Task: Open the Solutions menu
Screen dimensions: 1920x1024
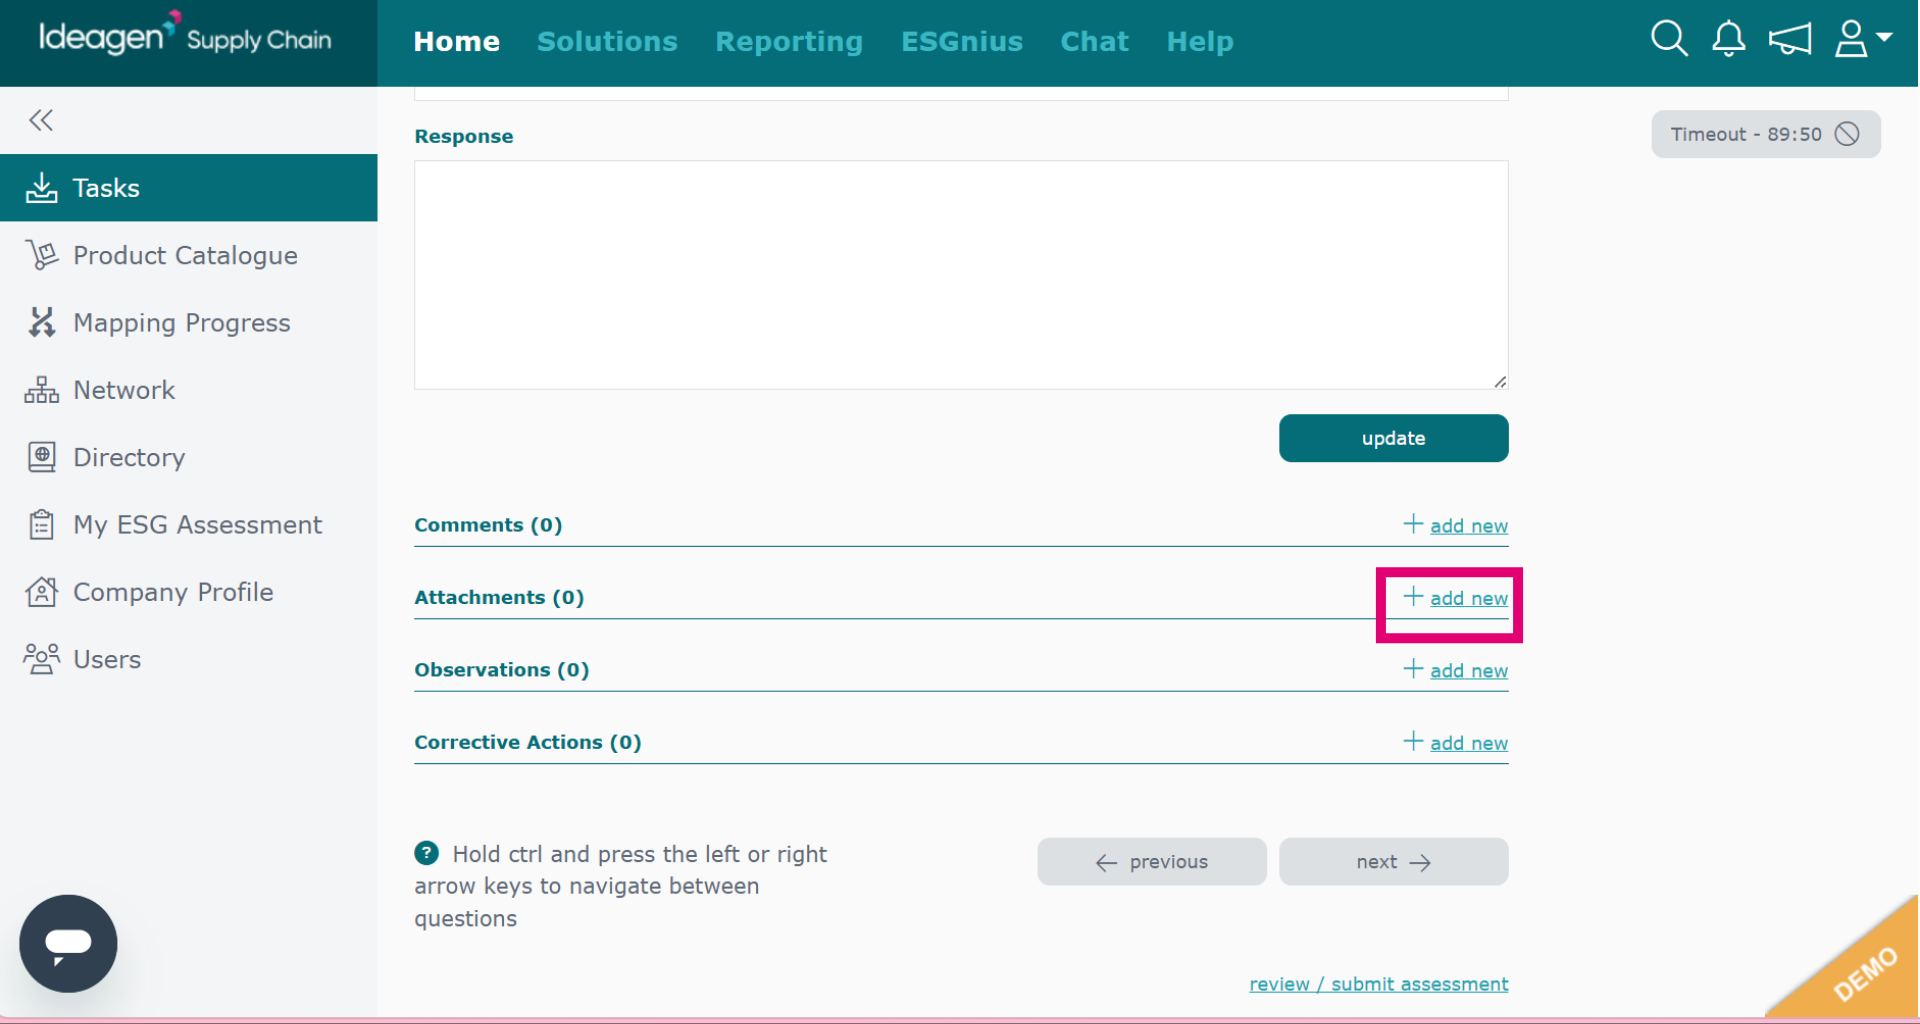Action: coord(607,41)
